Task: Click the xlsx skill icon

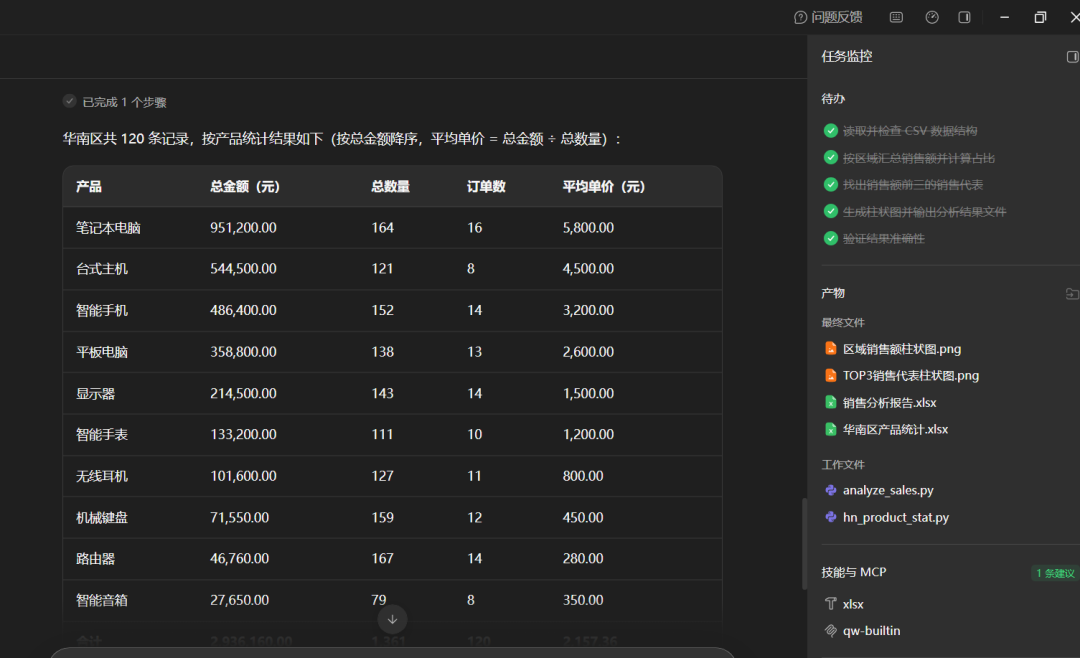Action: (x=831, y=604)
